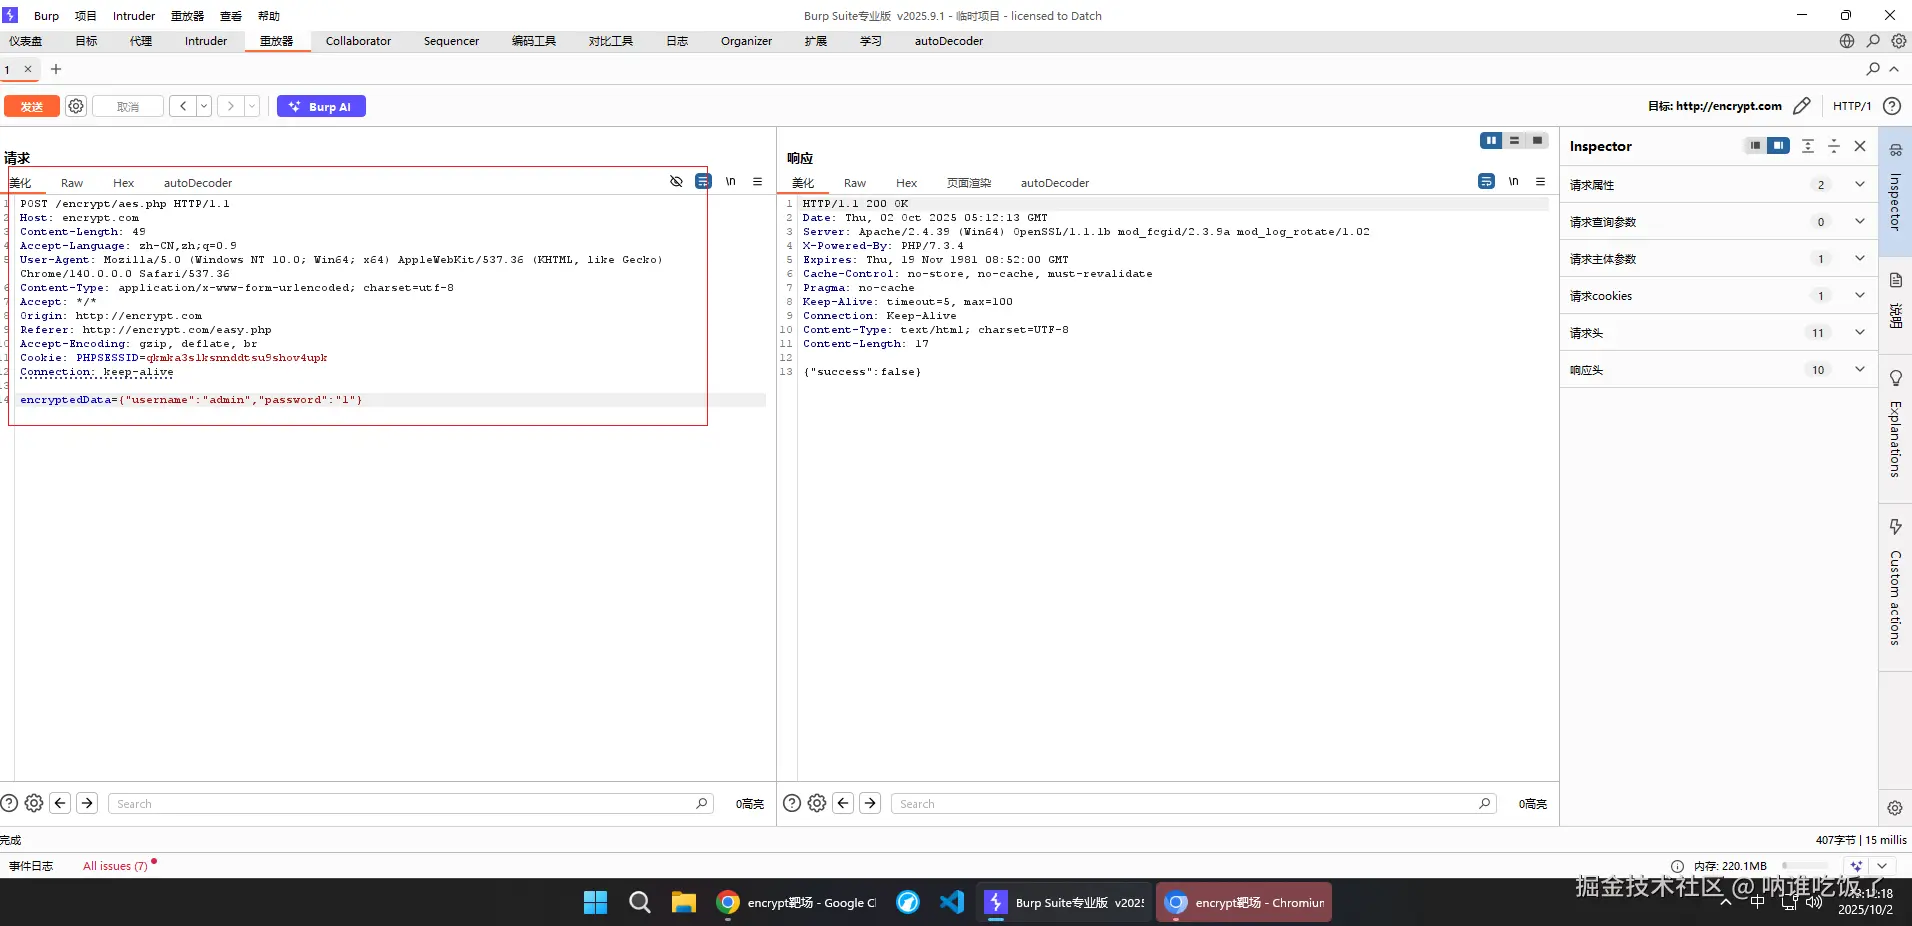Viewport: 1912px width, 926px height.
Task: Open Visual Studio Code from taskbar
Action: 952,902
